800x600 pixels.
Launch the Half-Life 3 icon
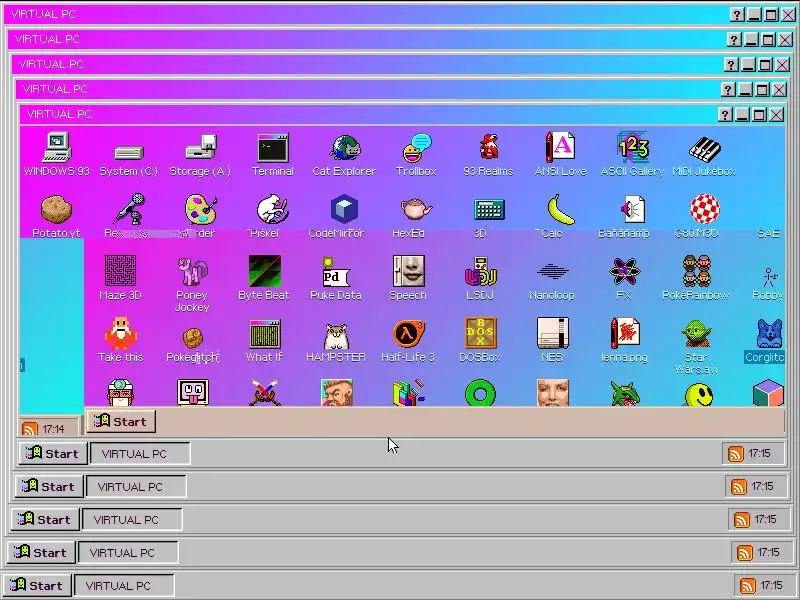[408, 333]
